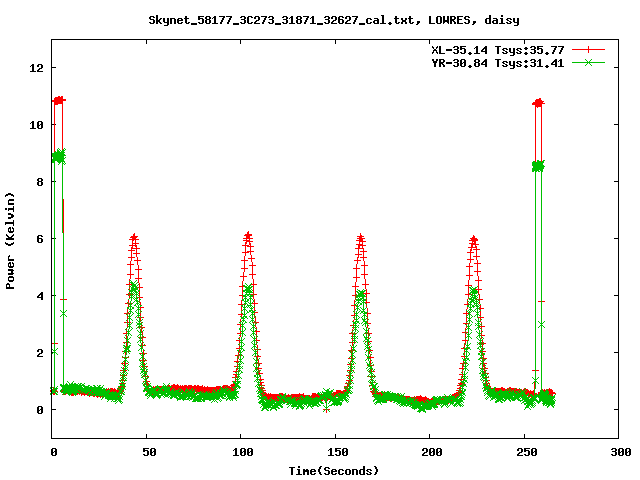Select the XL-35.14 Tsys:35.77 legend label

pyautogui.click(x=498, y=50)
